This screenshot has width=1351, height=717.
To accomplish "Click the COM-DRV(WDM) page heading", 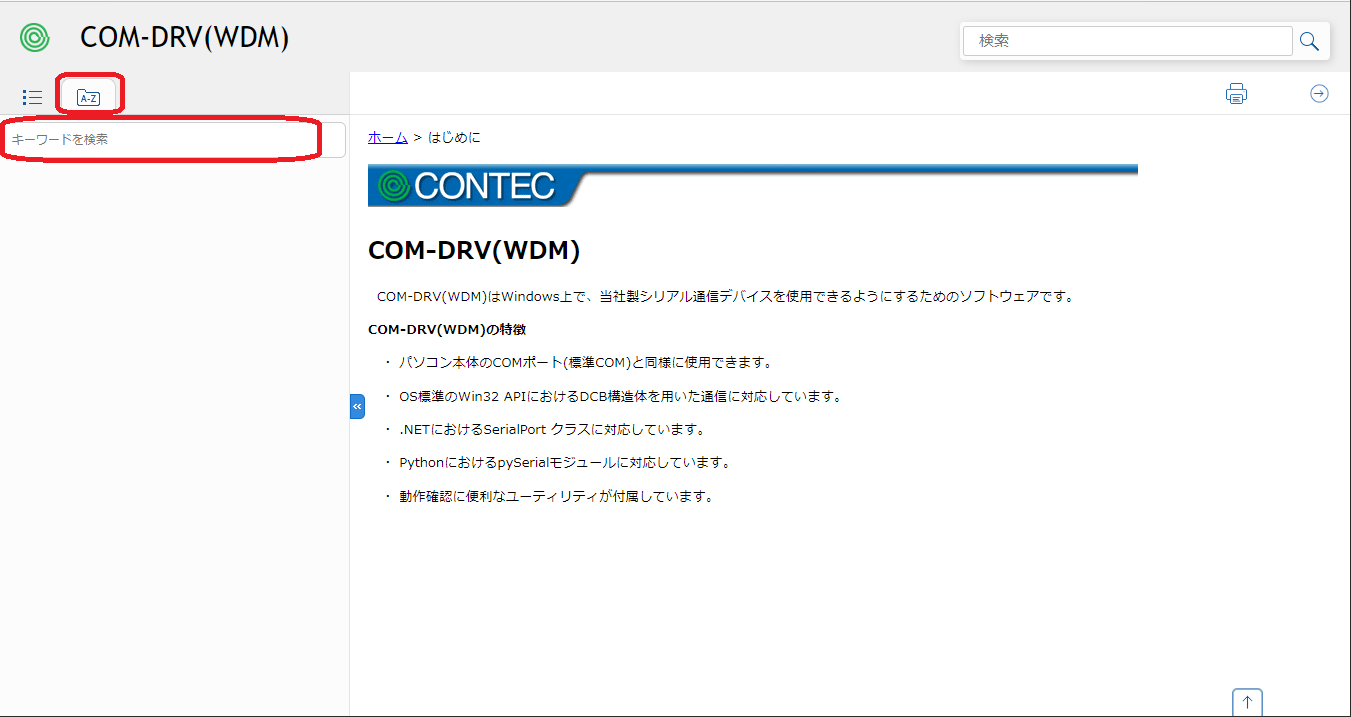I will 474,251.
